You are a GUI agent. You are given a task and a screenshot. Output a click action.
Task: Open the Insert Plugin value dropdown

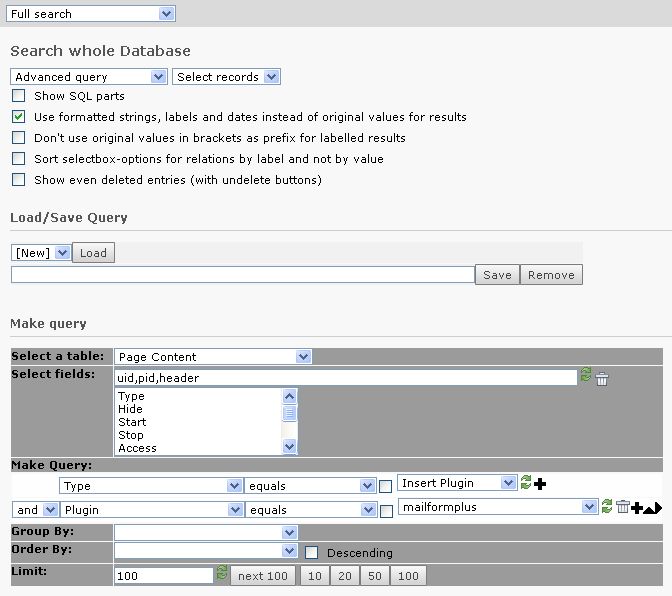coord(457,483)
